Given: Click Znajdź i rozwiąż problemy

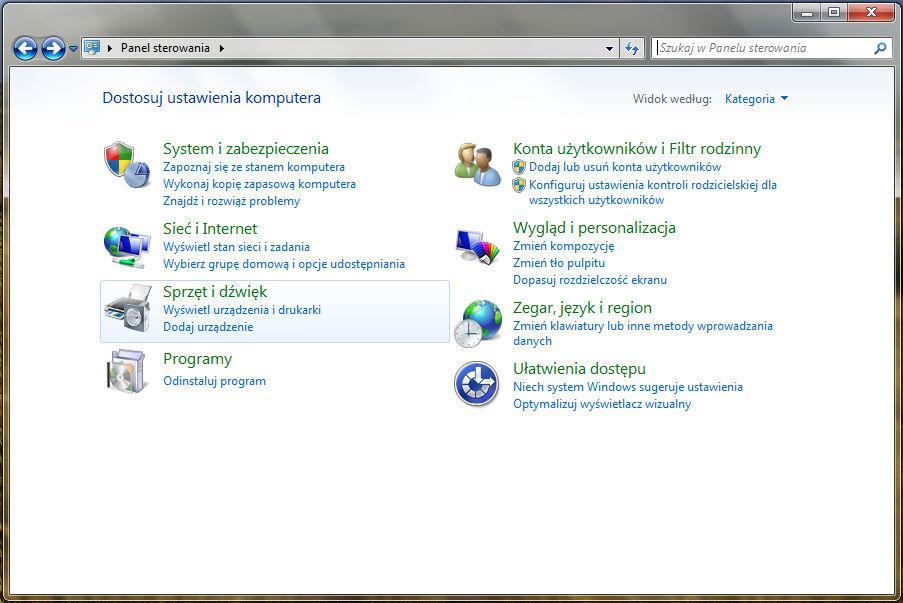Looking at the screenshot, I should pyautogui.click(x=232, y=201).
